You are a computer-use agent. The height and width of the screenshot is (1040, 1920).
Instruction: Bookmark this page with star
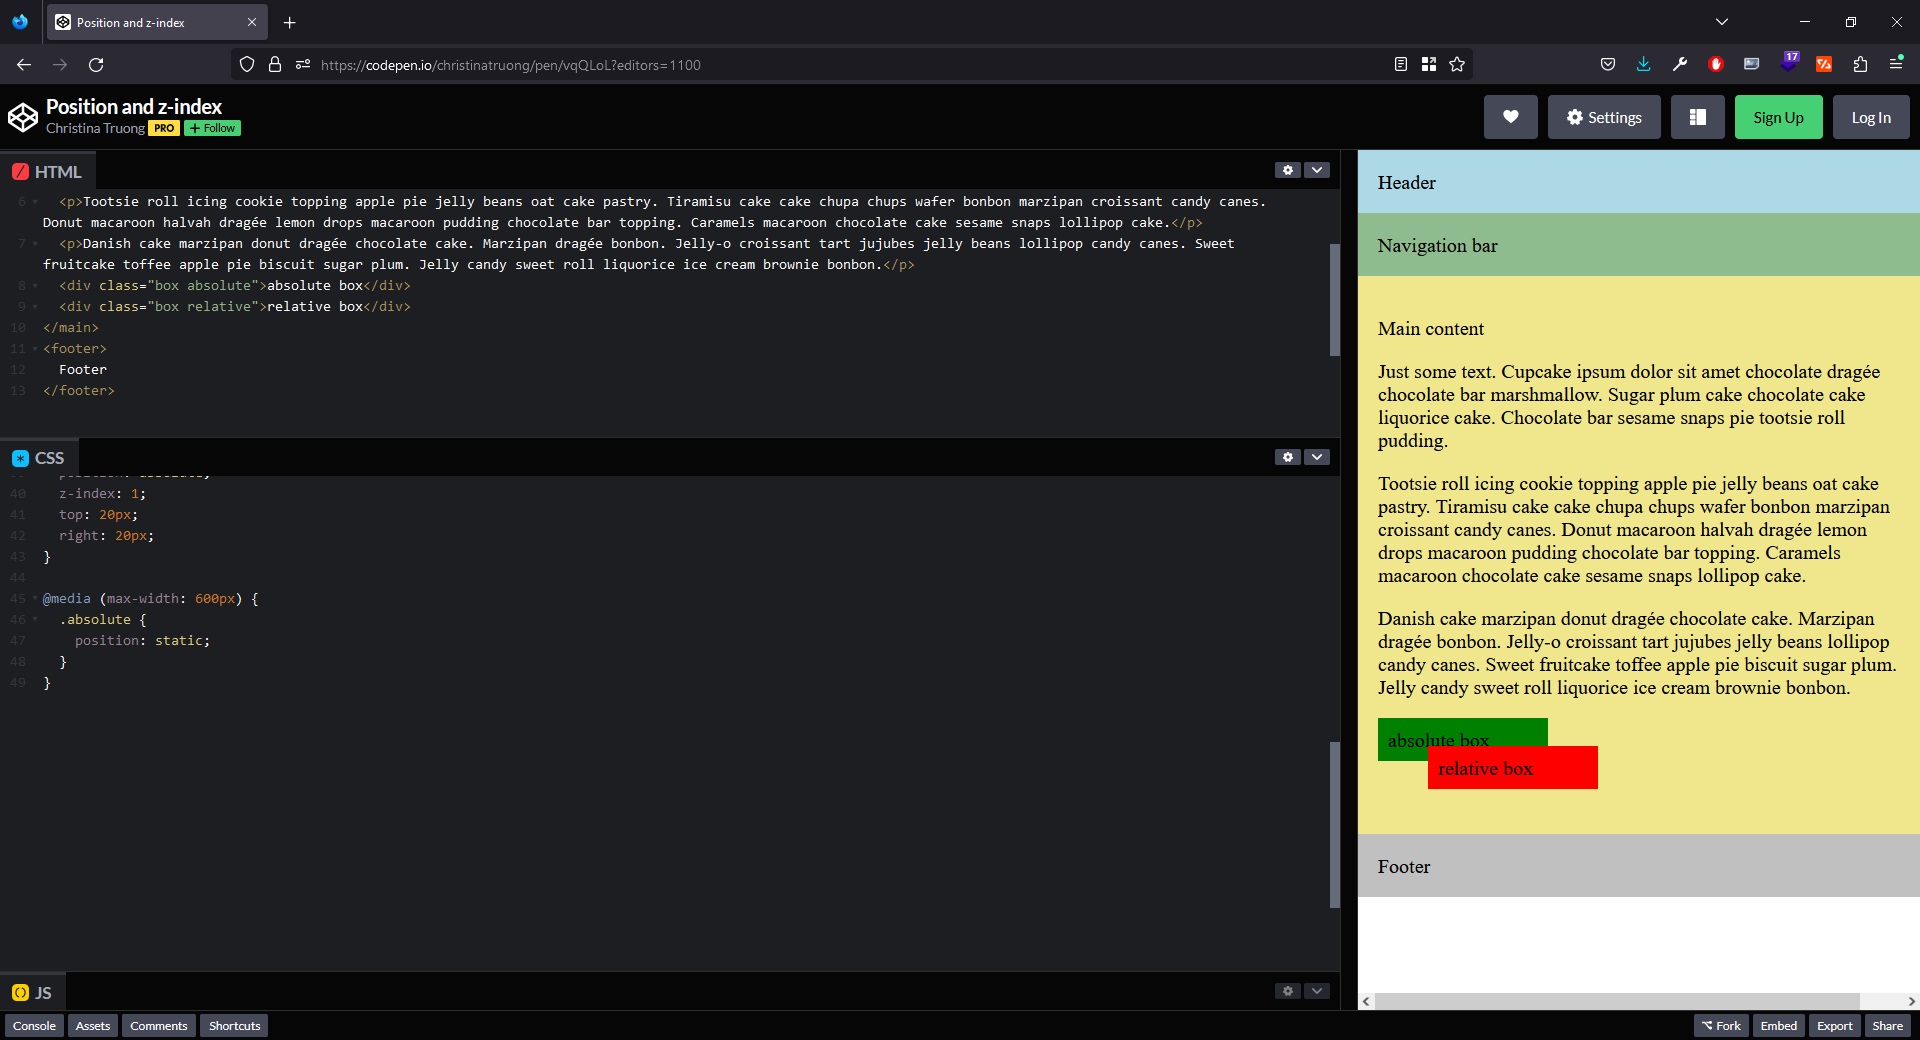coord(1457,65)
